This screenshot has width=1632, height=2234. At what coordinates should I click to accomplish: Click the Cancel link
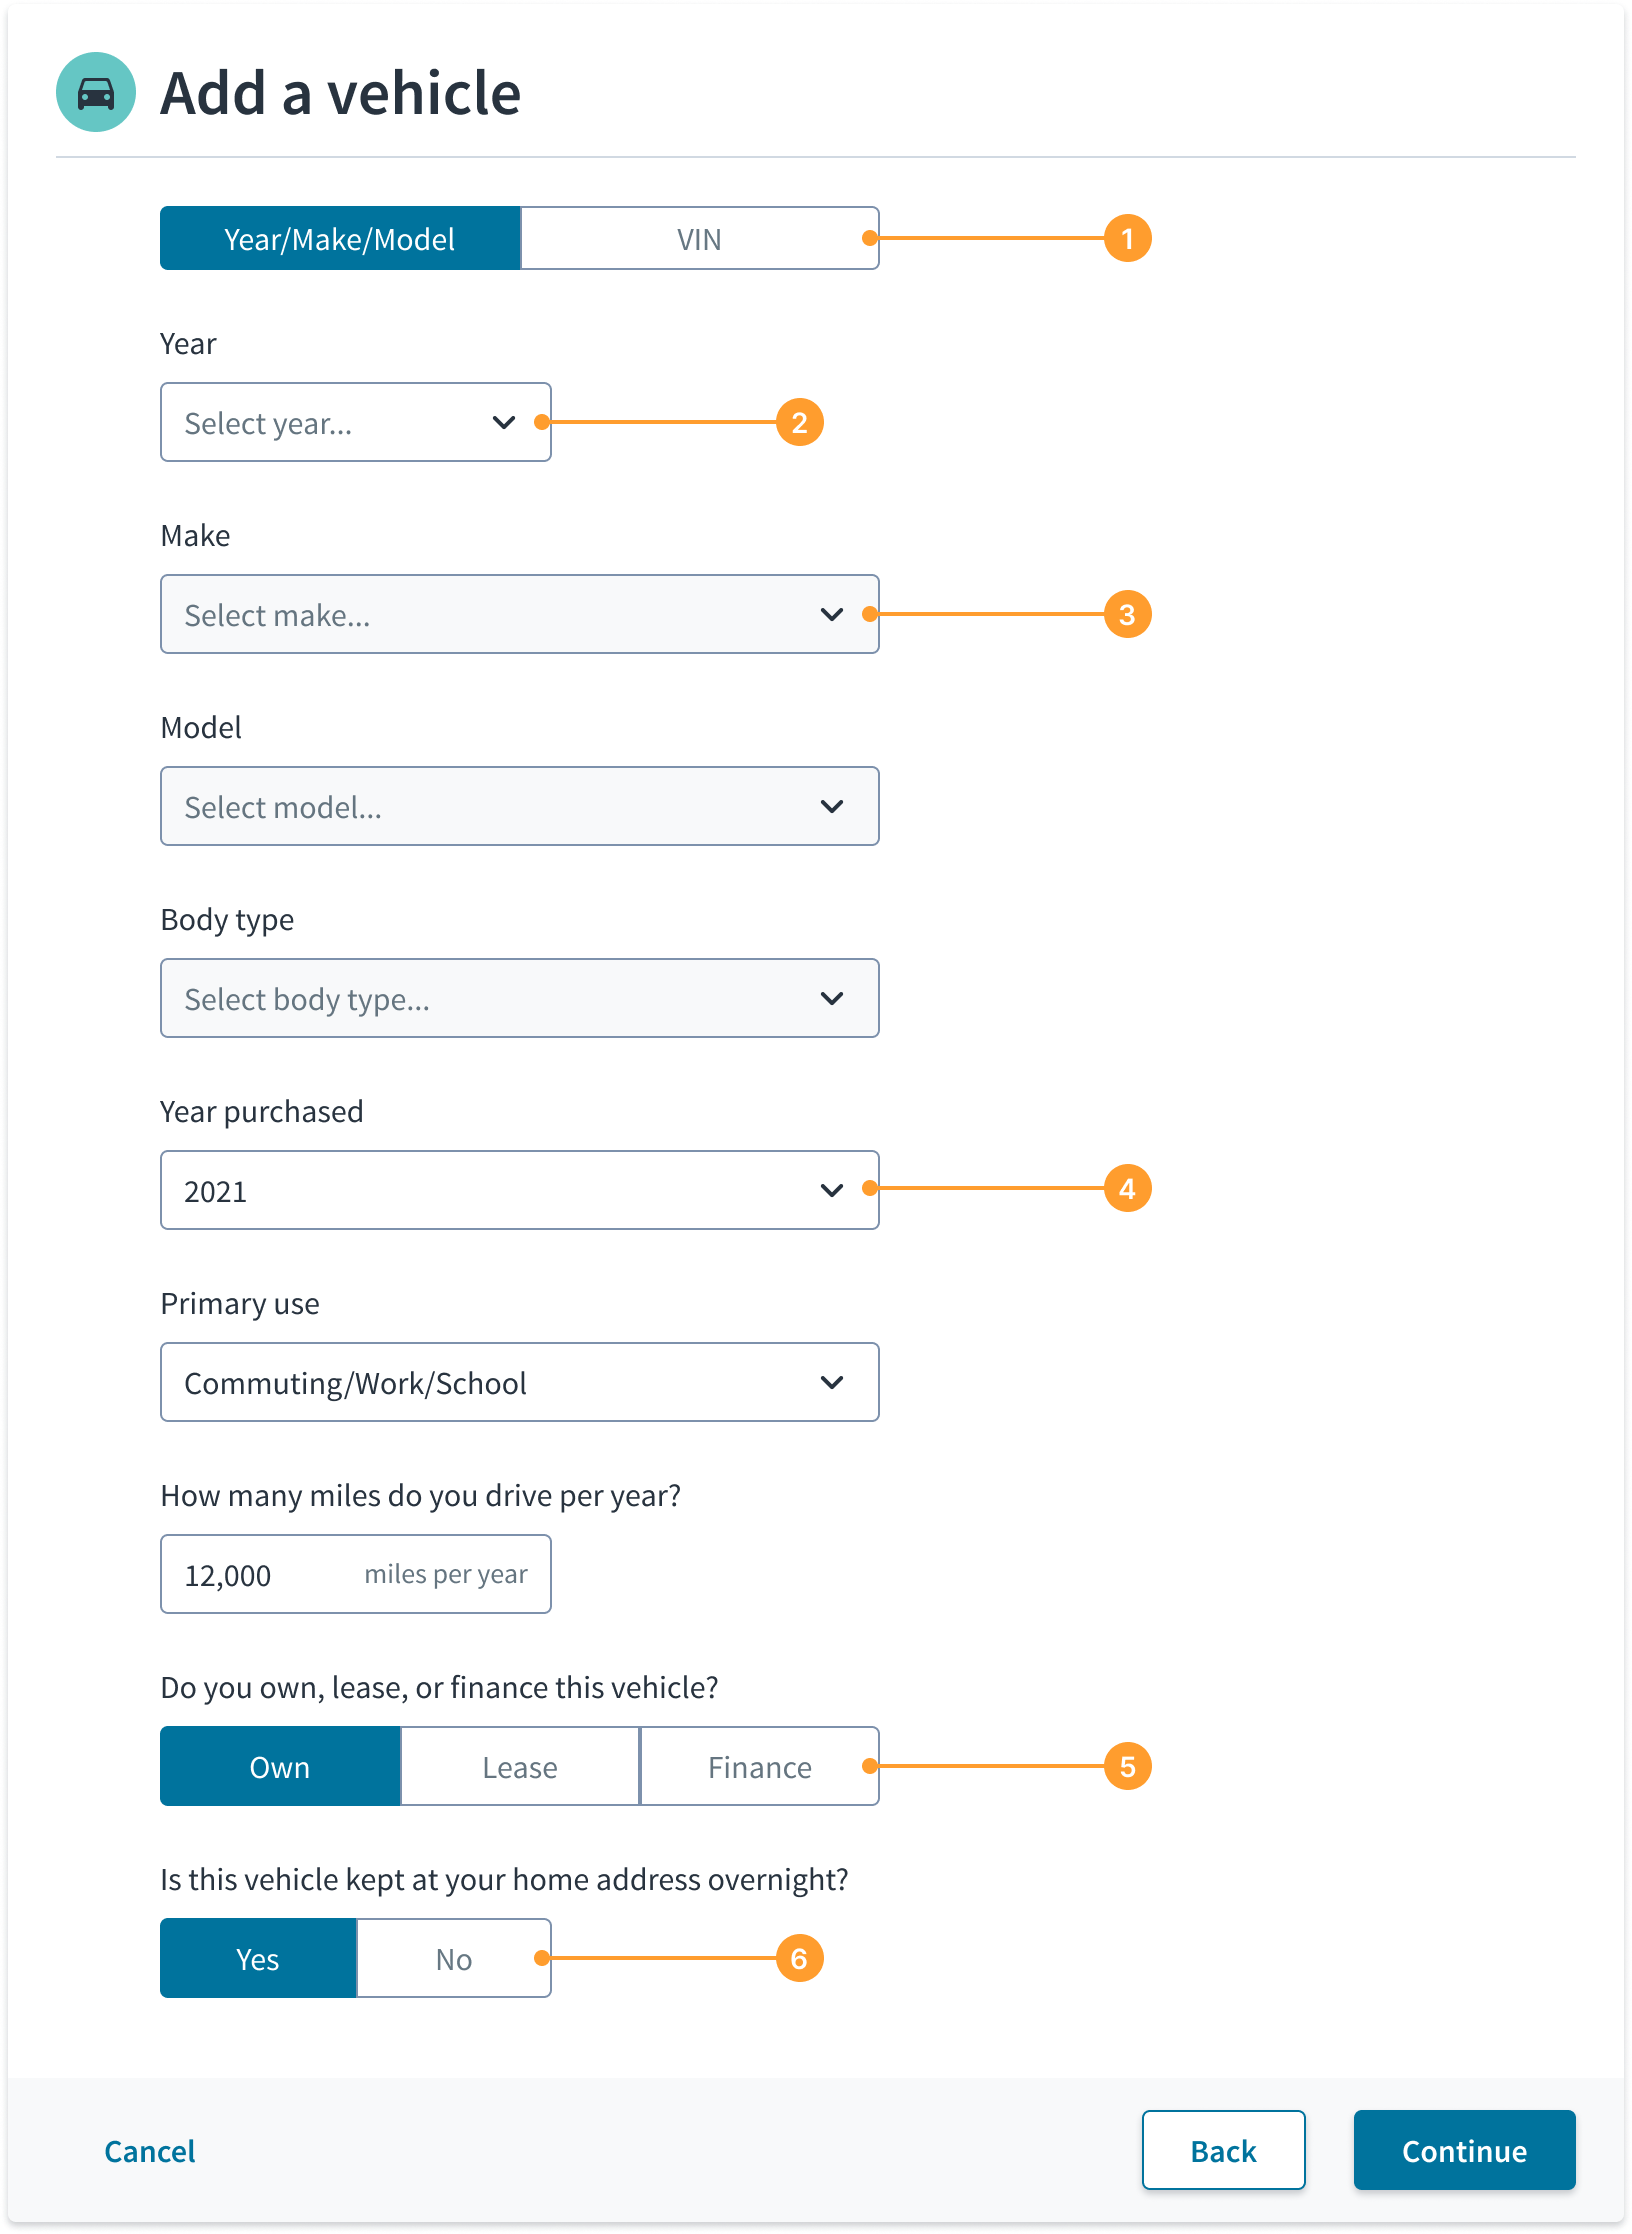pos(150,2150)
